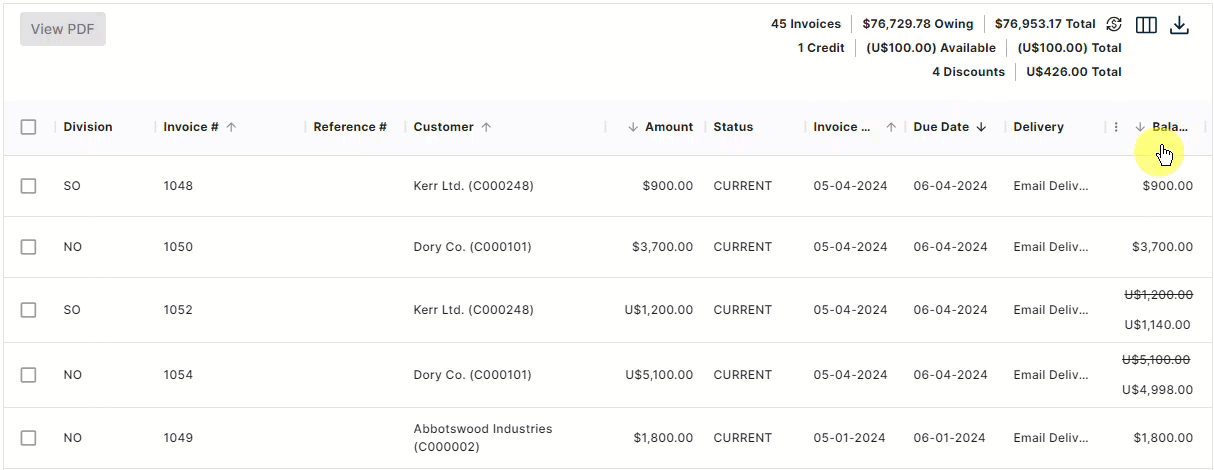The width and height of the screenshot is (1214, 470).
Task: Check the box for invoice 1048
Action: click(28, 186)
